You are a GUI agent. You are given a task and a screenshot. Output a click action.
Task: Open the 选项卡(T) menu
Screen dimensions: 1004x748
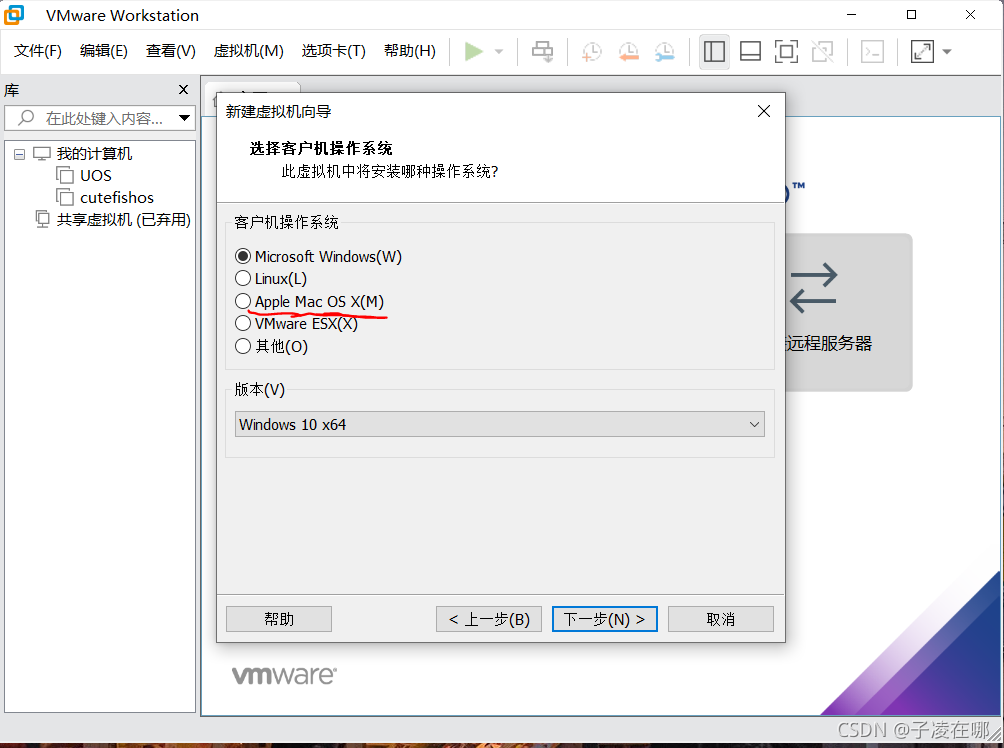[334, 51]
